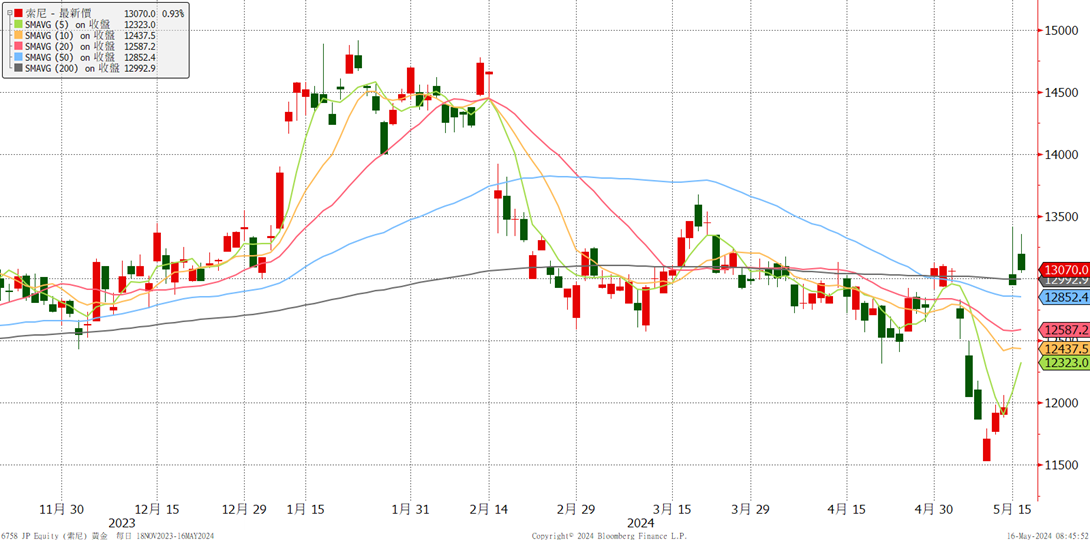The height and width of the screenshot is (541, 1090).
Task: Click the 13500 label on the price axis
Action: 1063,216
